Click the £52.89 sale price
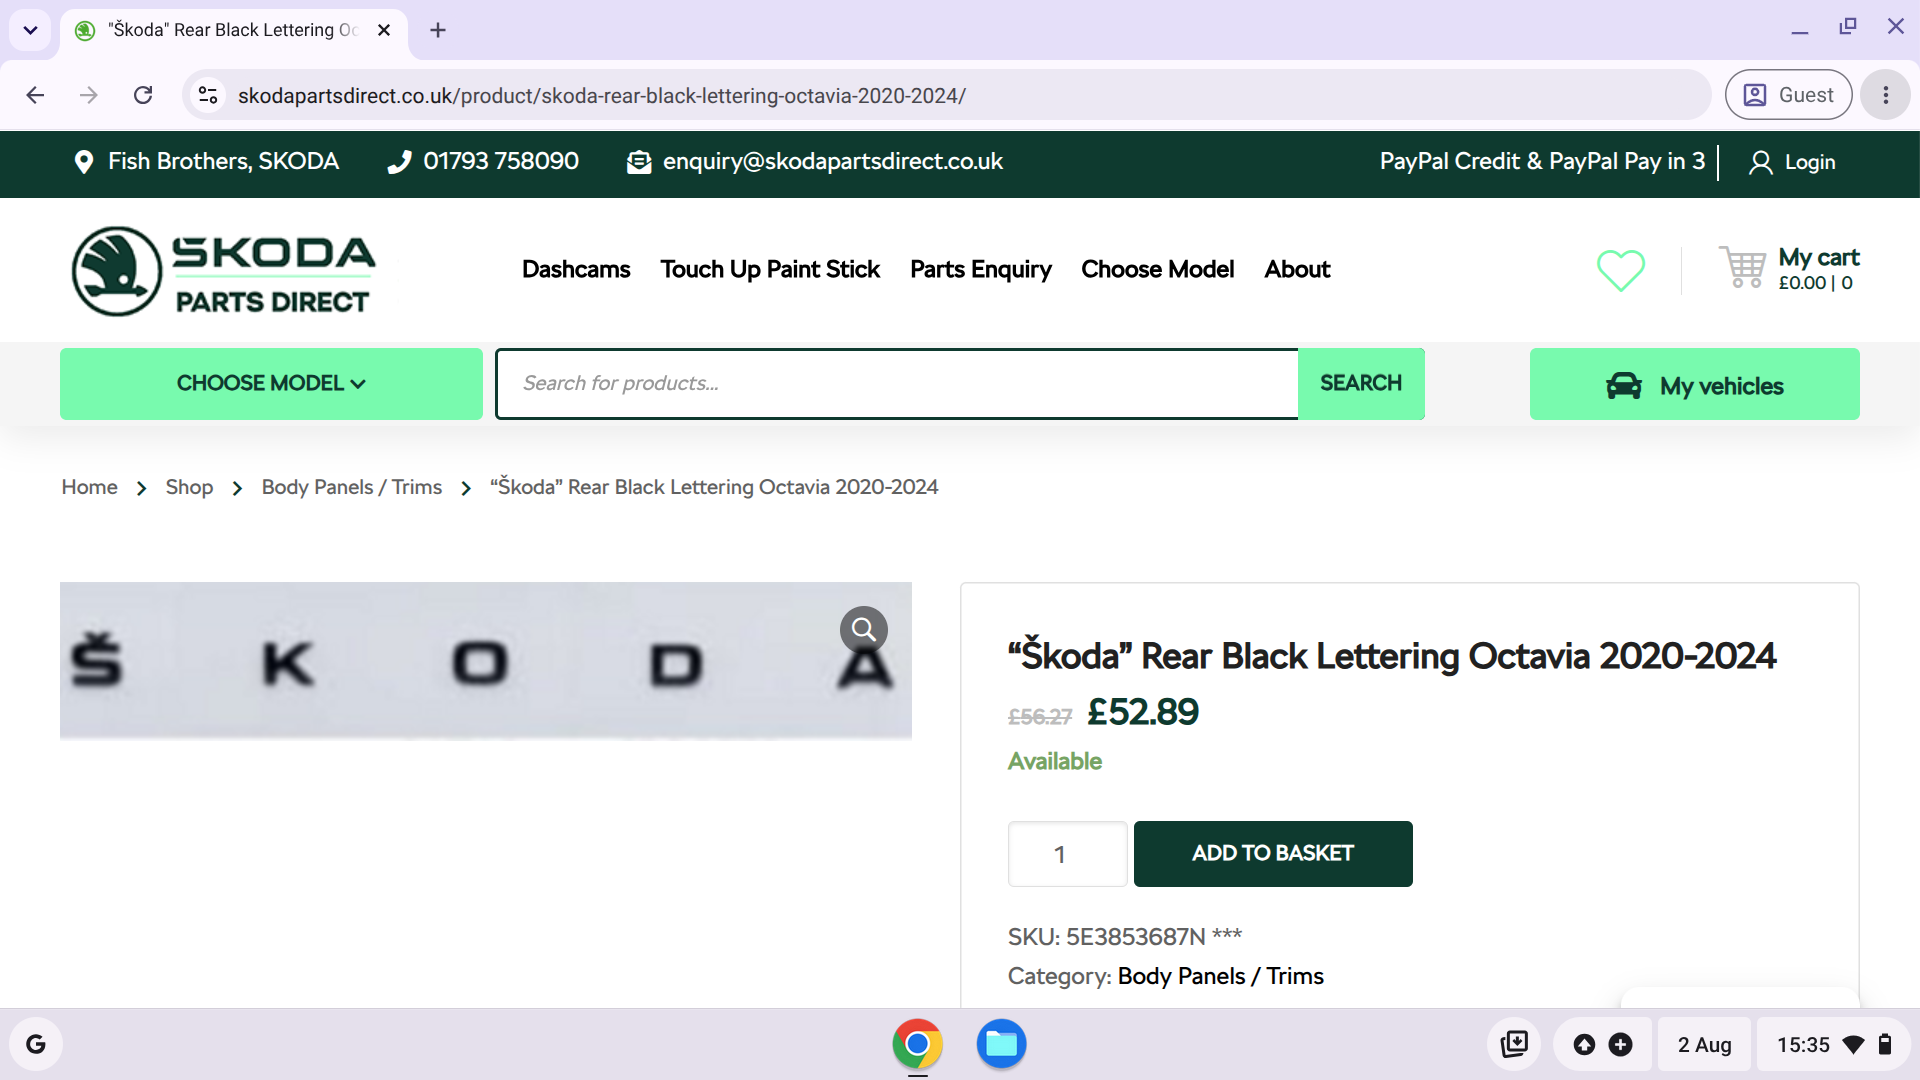The image size is (1920, 1080). tap(1143, 712)
